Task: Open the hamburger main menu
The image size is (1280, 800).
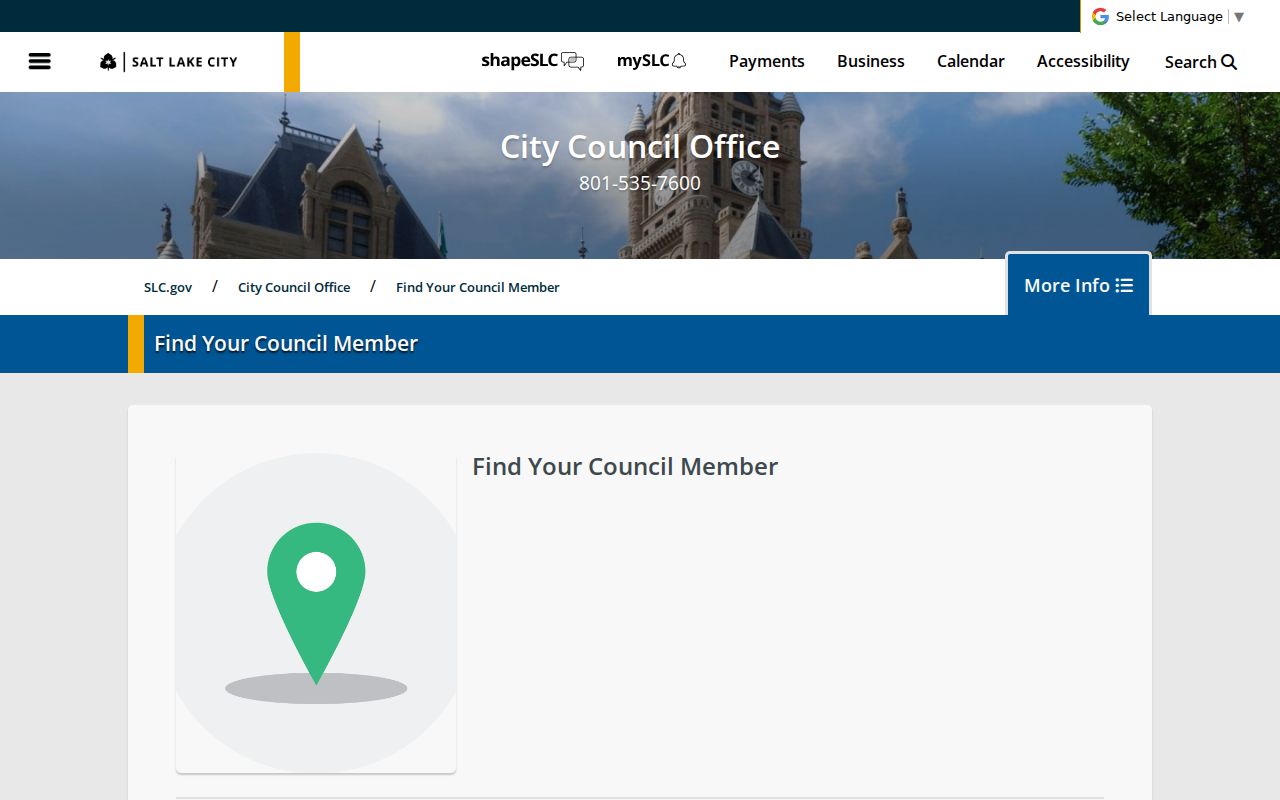Action: [39, 61]
